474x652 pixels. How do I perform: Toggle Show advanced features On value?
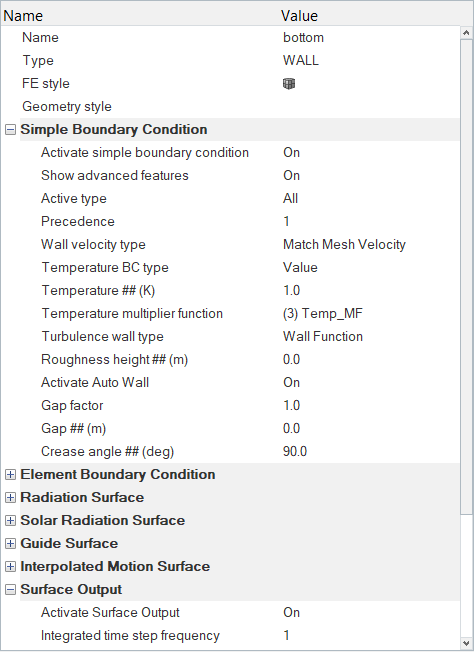click(x=291, y=175)
